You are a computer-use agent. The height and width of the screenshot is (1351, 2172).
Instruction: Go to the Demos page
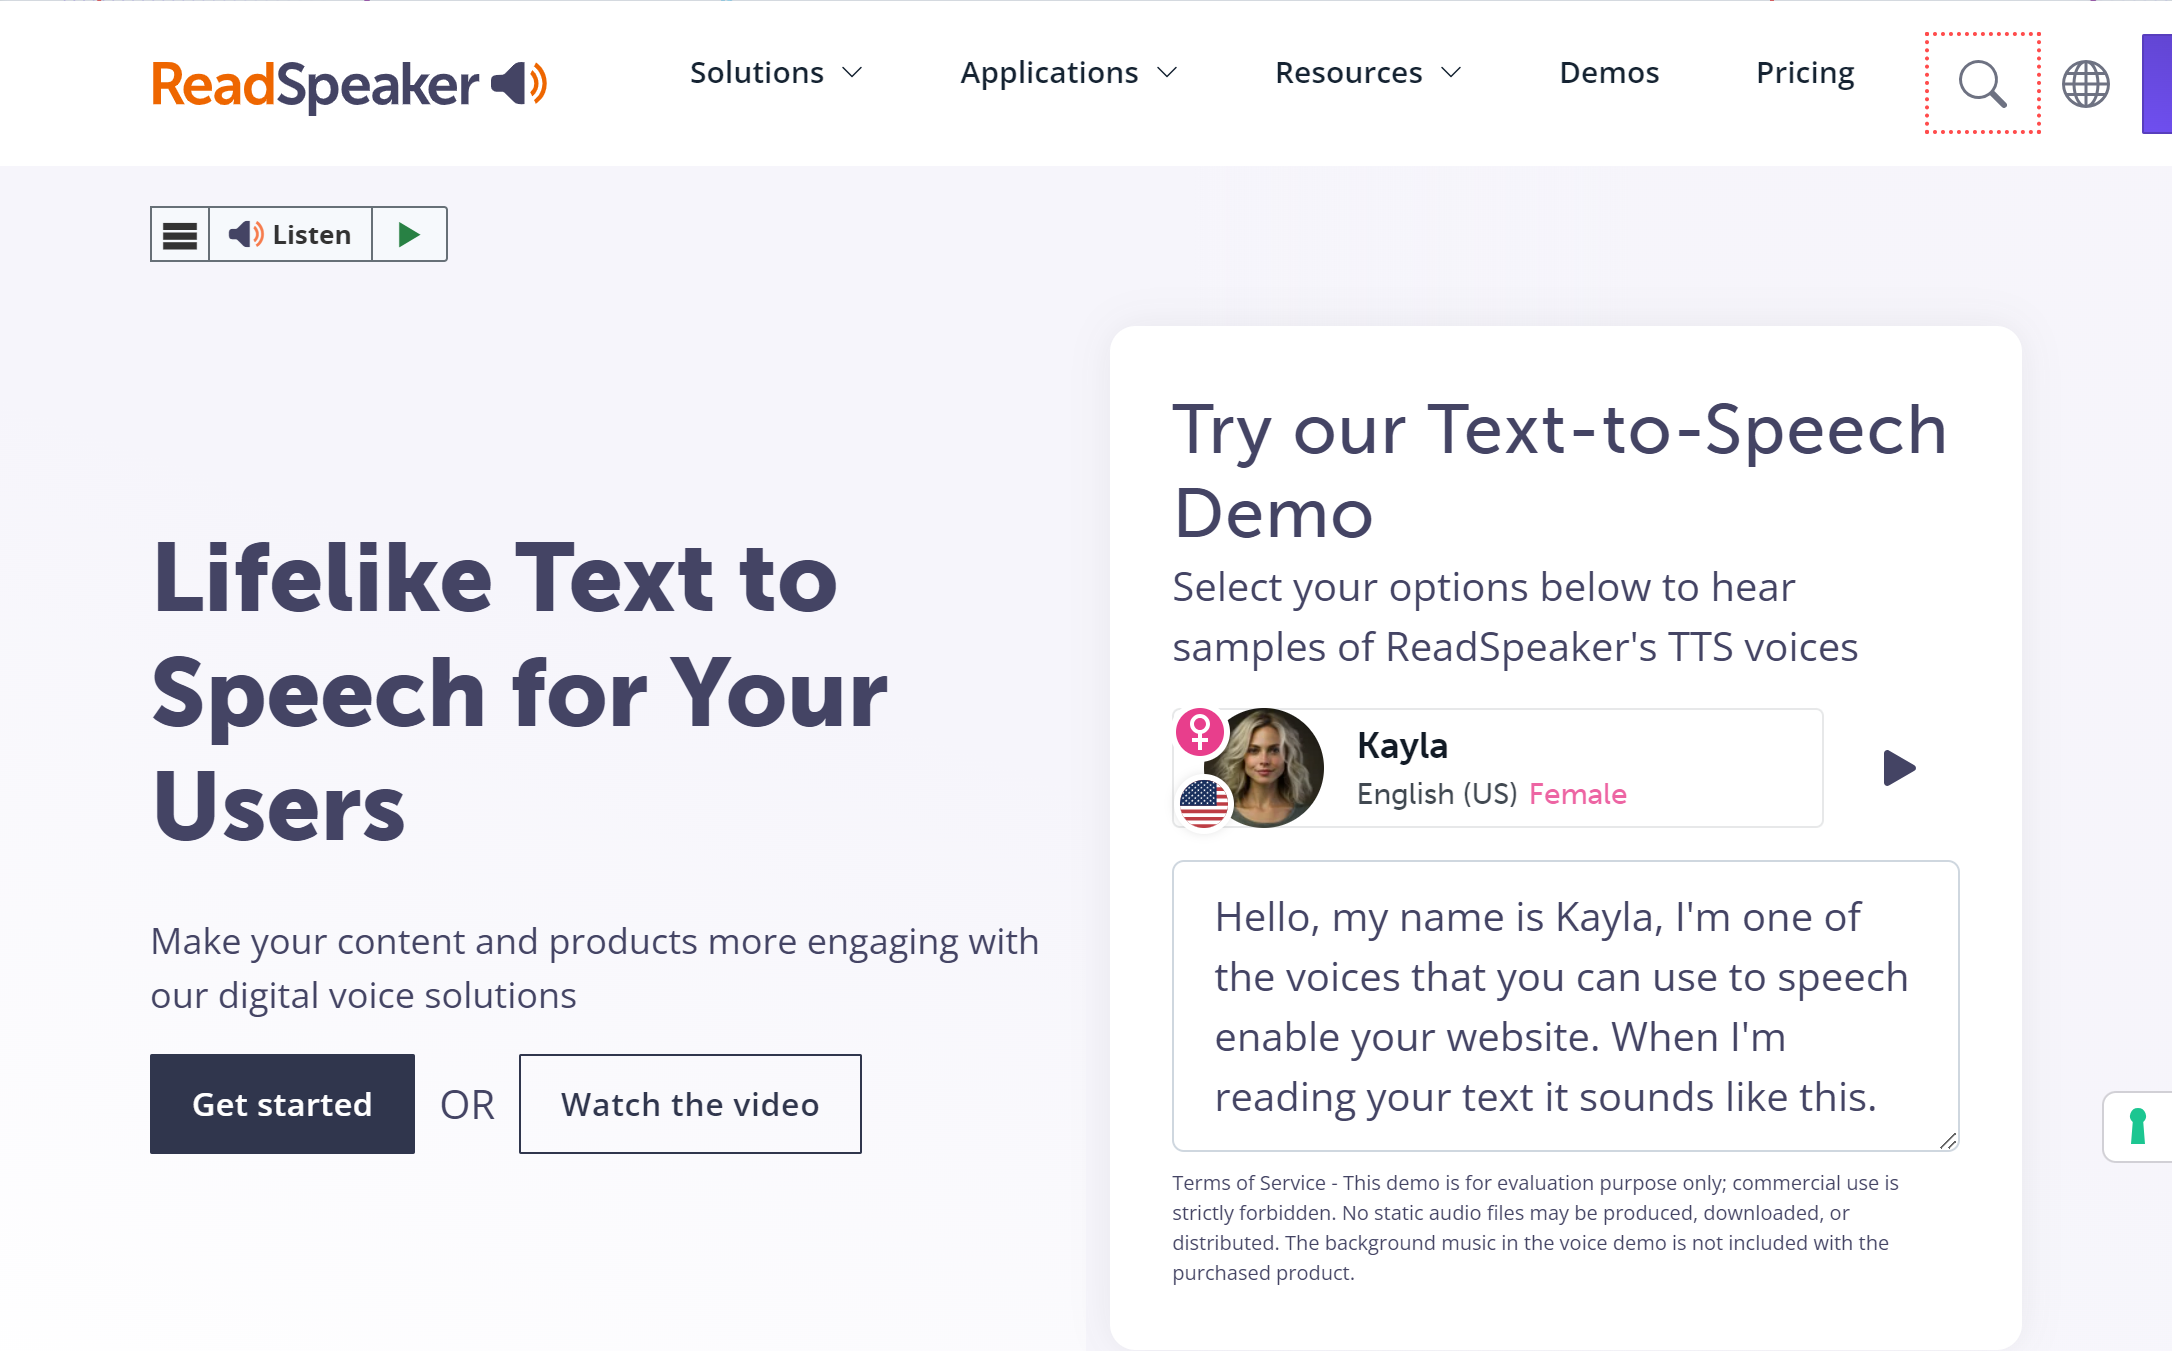pos(1609,73)
